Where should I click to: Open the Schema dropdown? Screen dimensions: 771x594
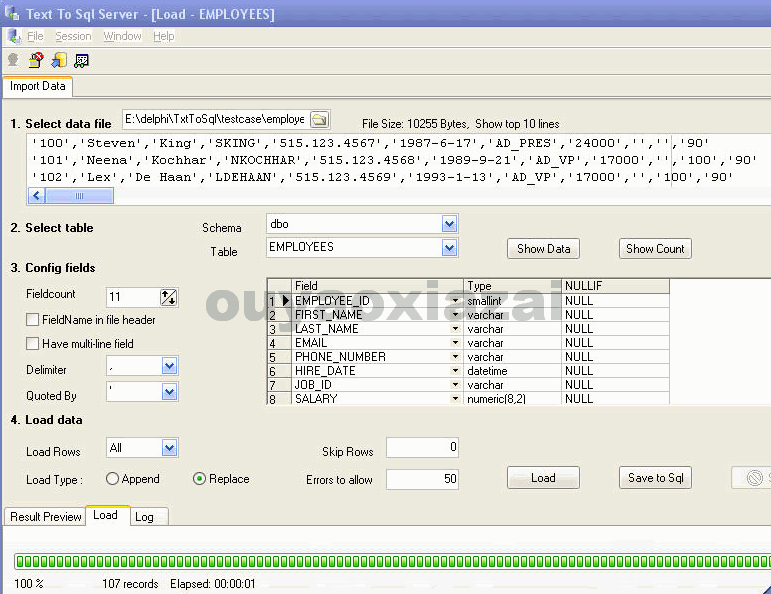click(x=449, y=224)
